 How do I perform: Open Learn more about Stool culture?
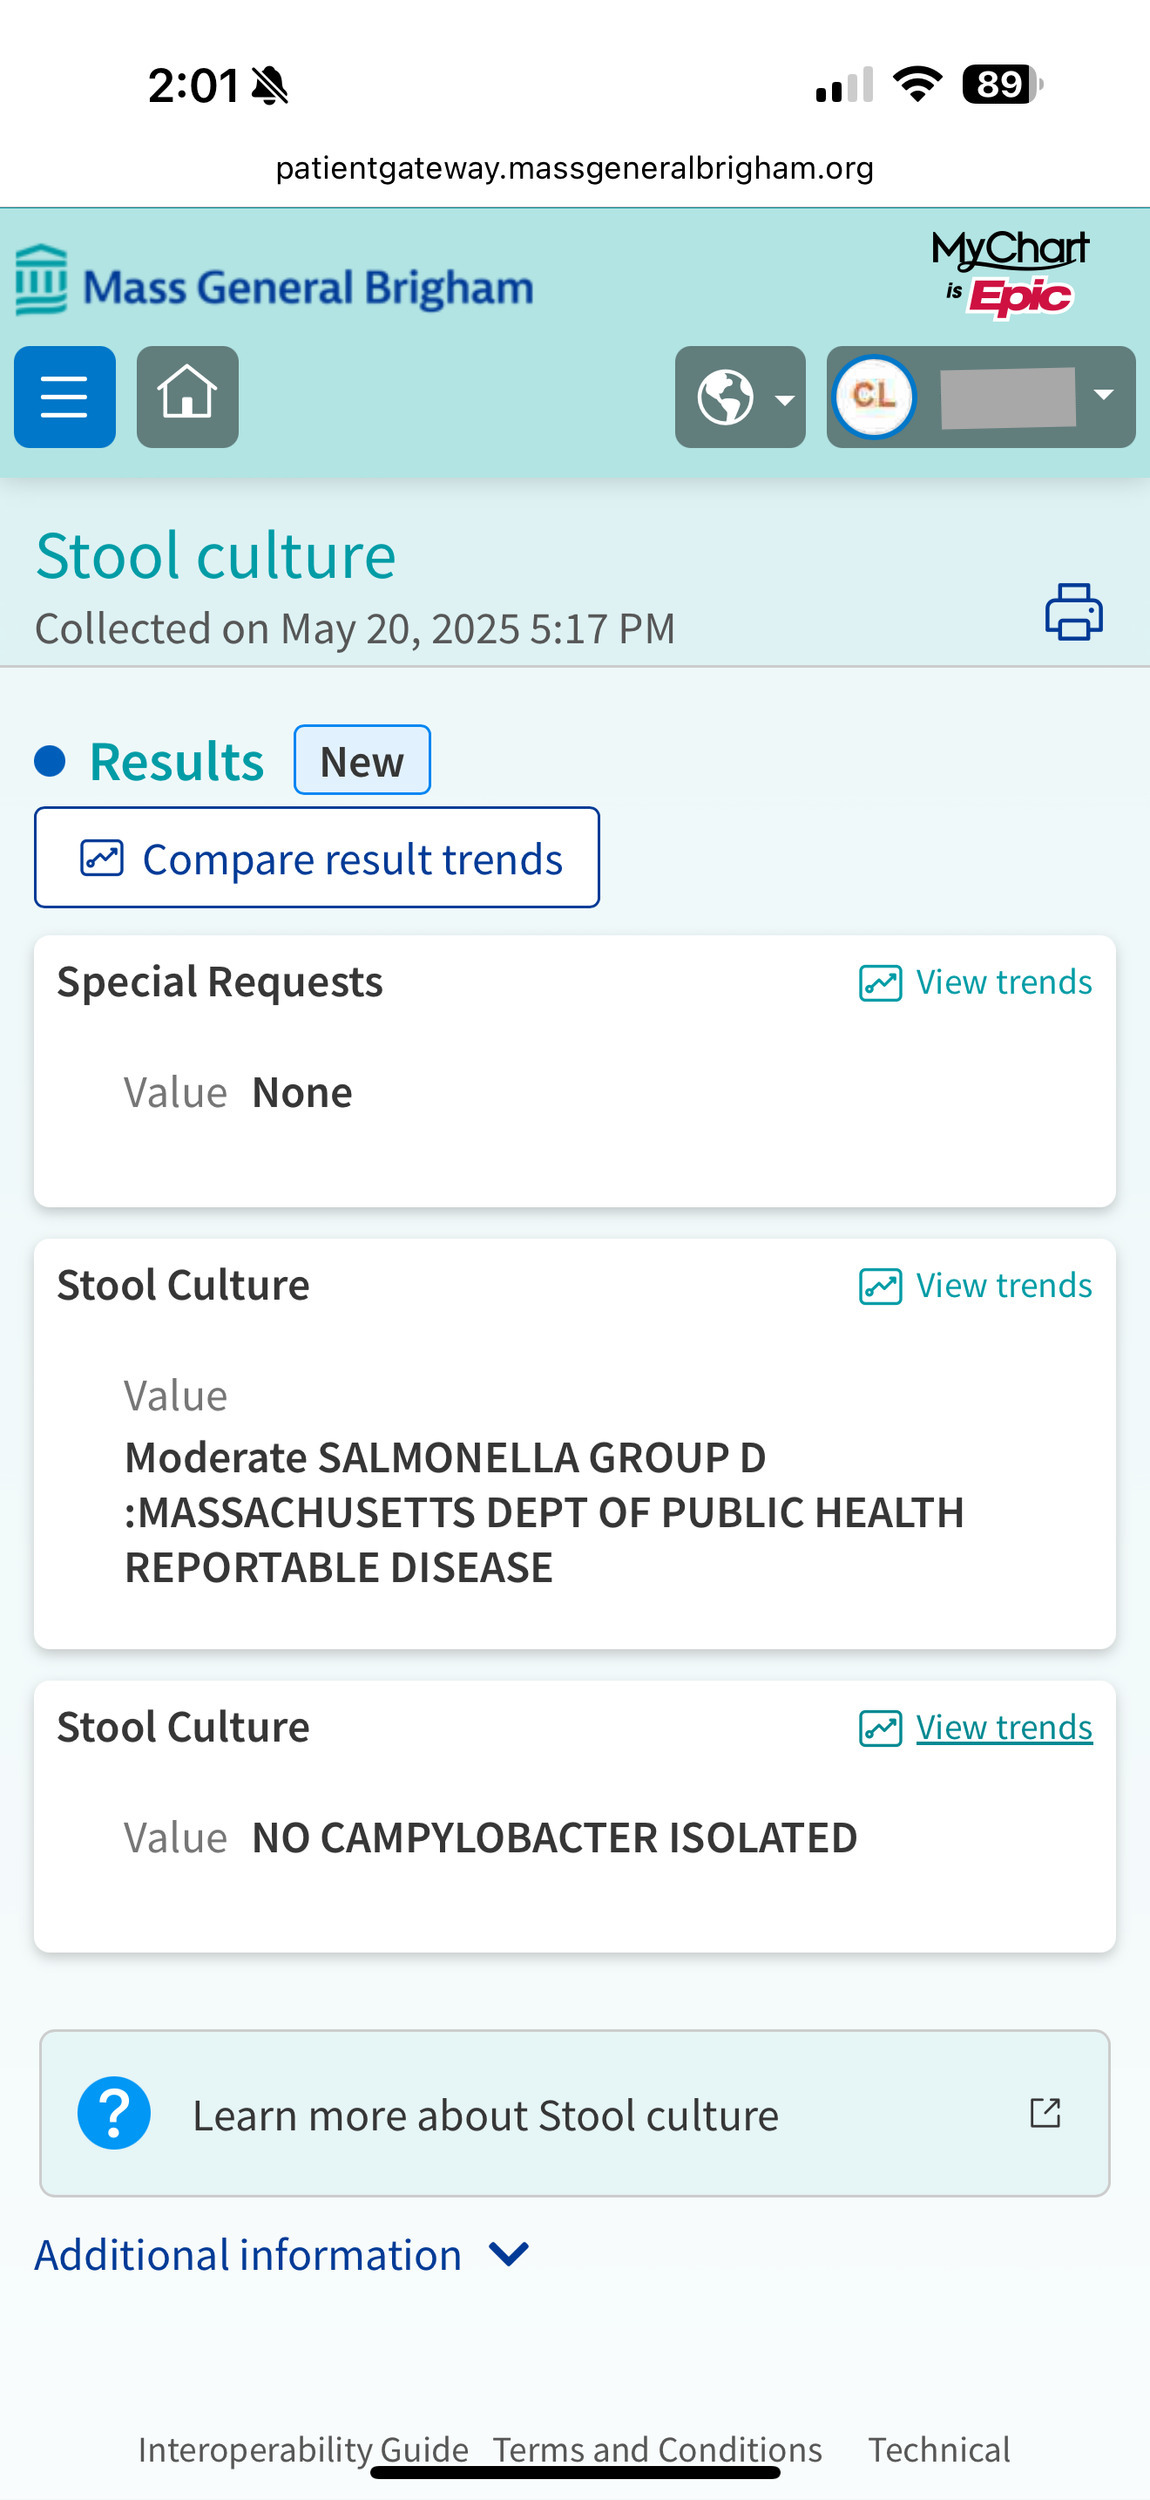(x=485, y=2115)
